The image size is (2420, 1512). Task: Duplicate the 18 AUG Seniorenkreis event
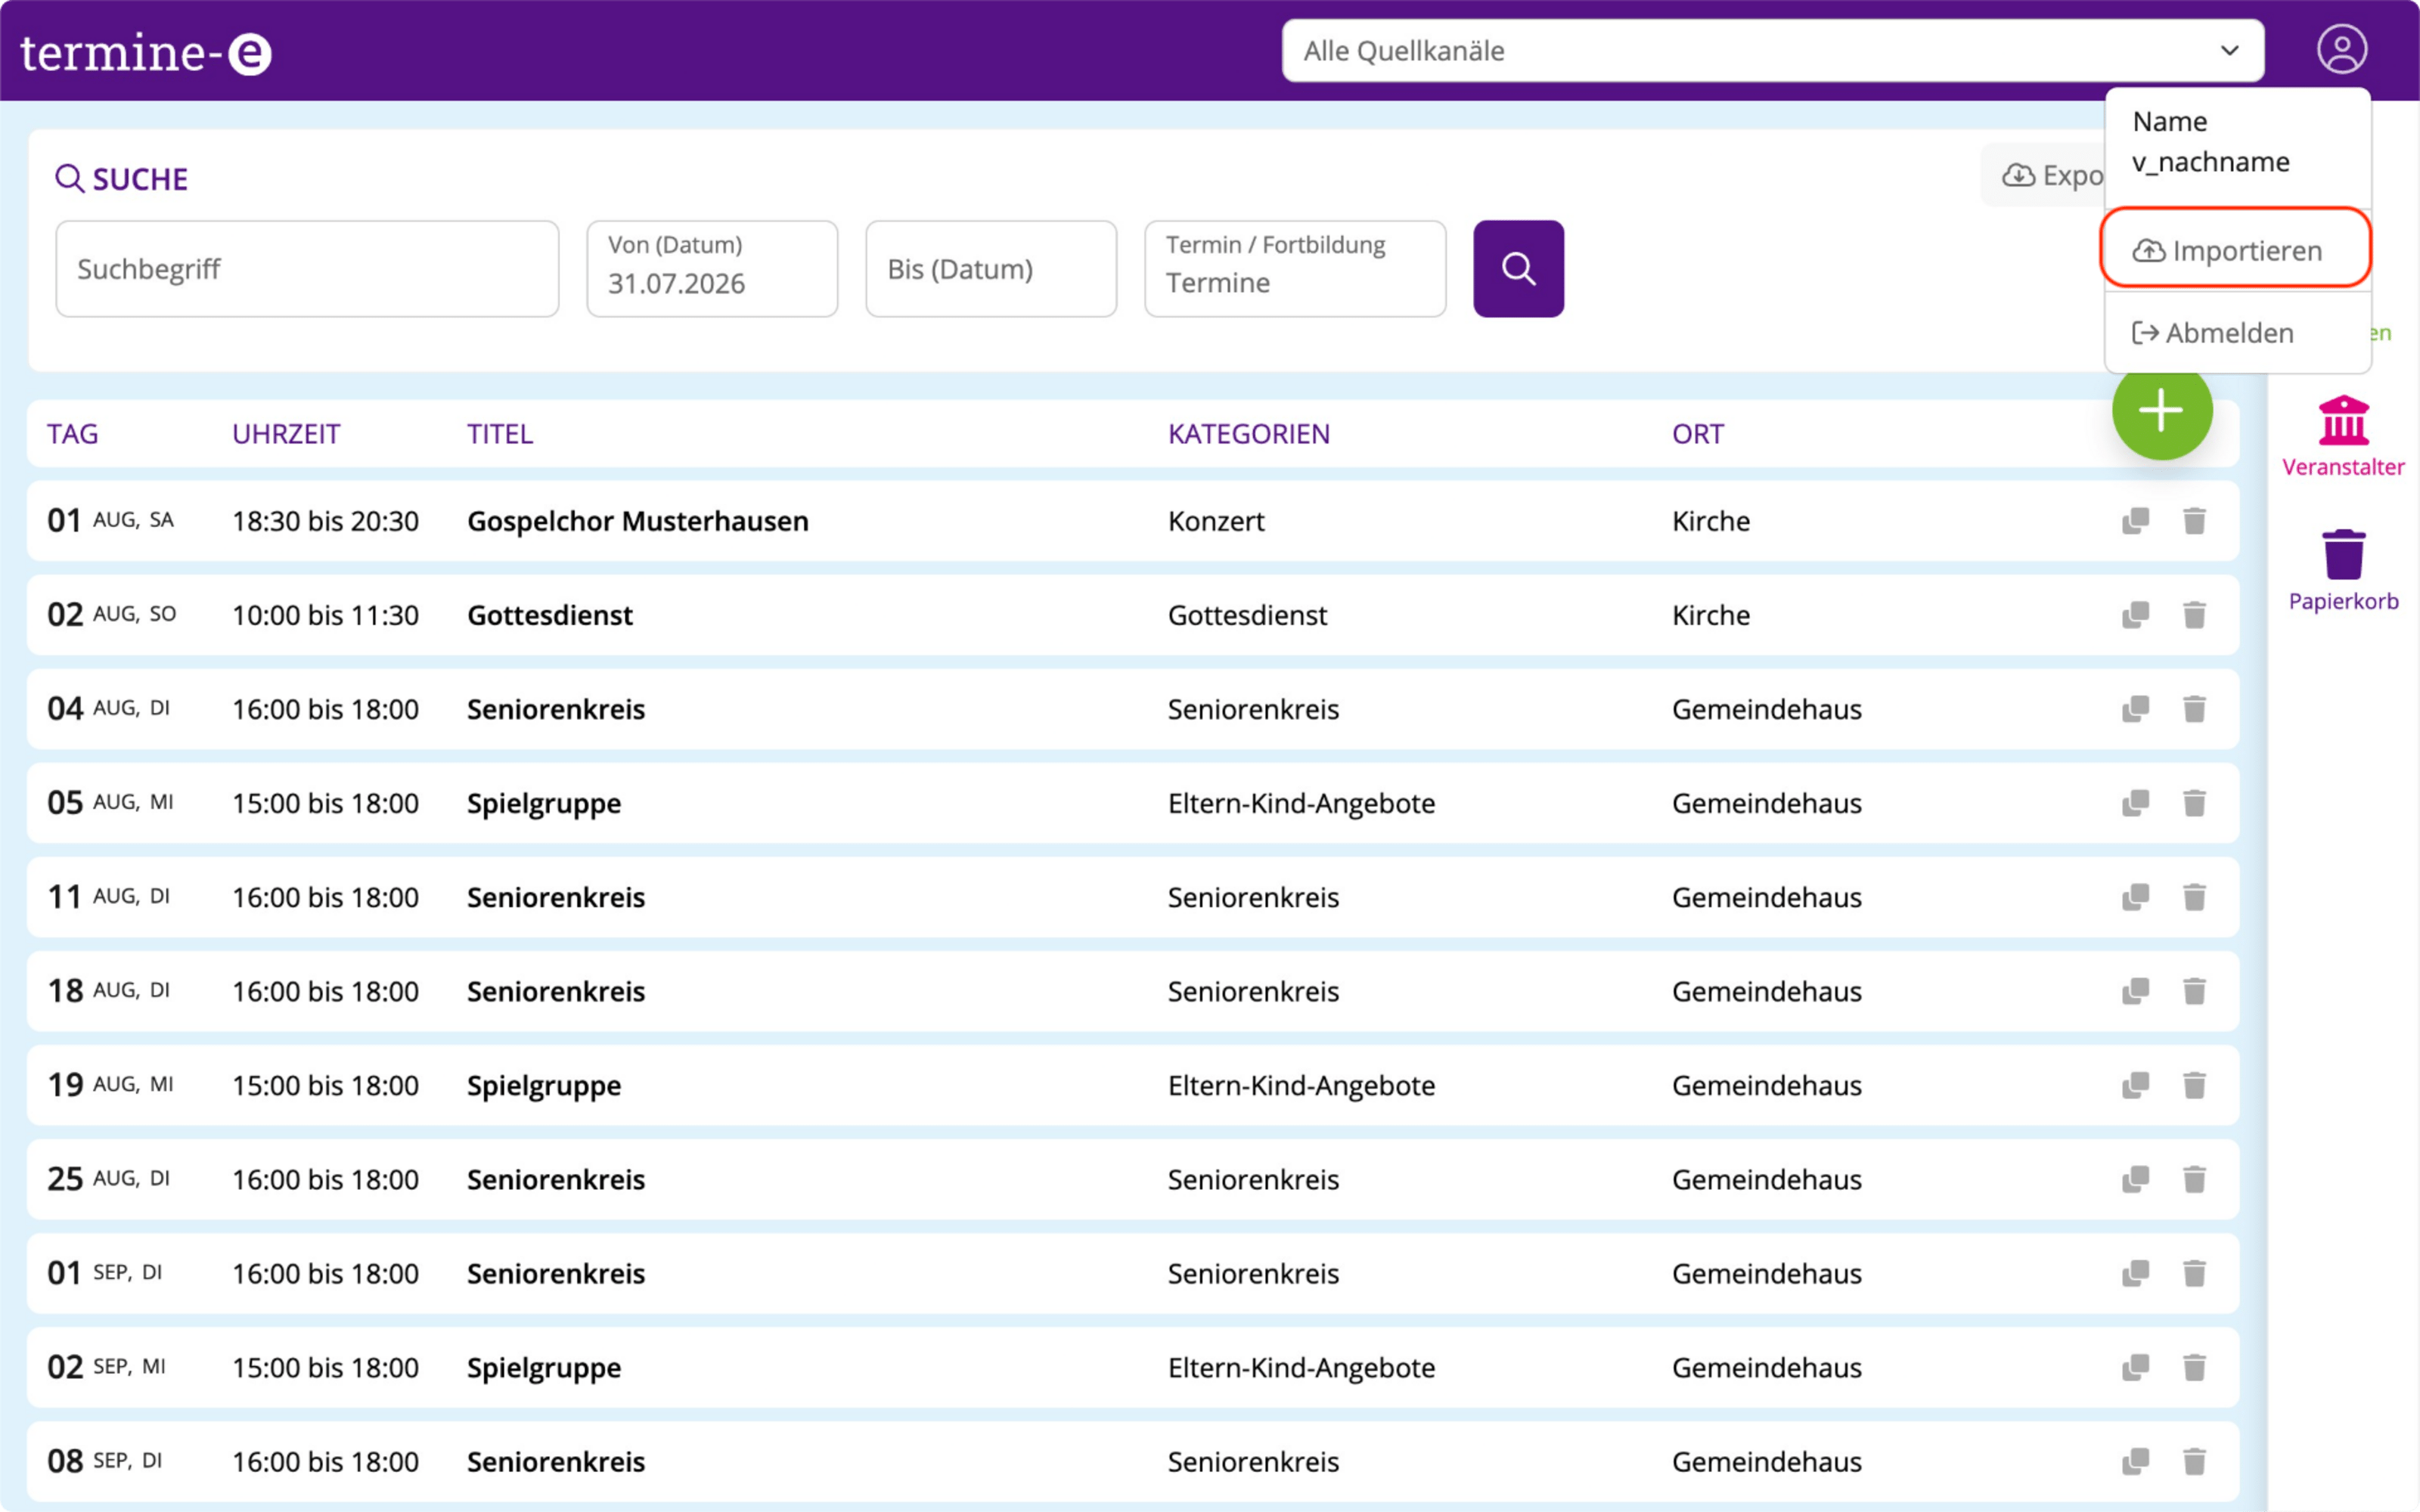[x=2135, y=991]
